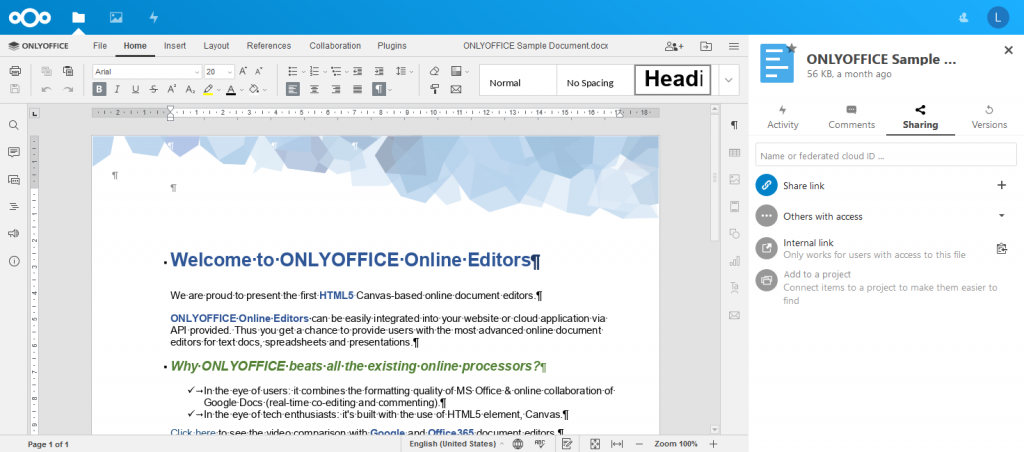Click the Set document language globe icon
Image resolution: width=1024 pixels, height=452 pixels.
(x=518, y=444)
